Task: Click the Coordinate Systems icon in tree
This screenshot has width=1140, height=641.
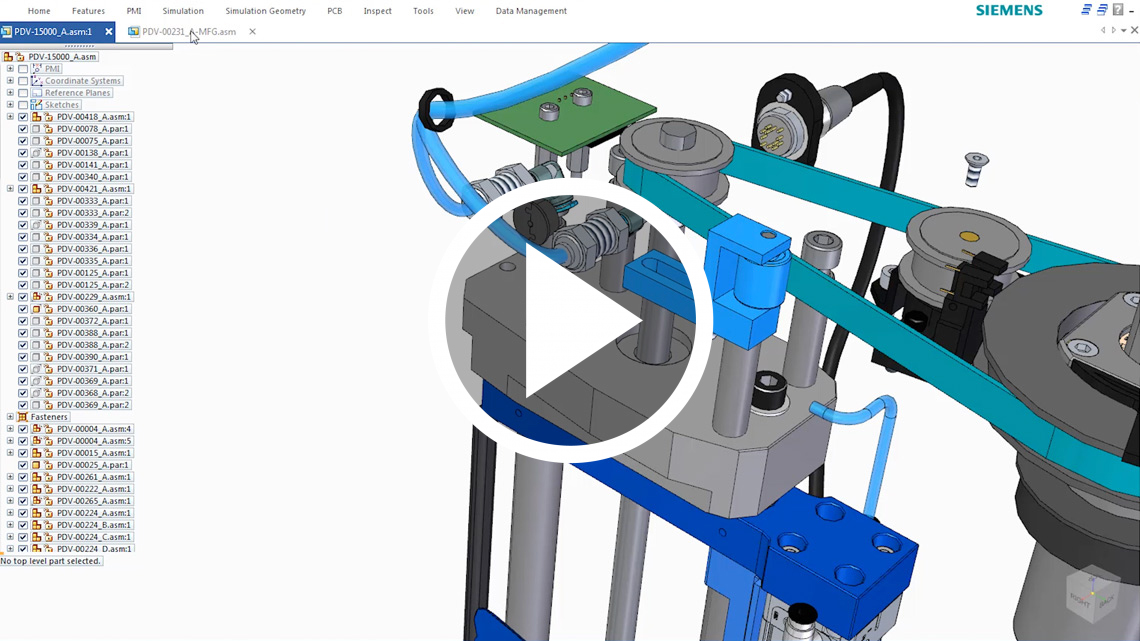Action: pyautogui.click(x=36, y=81)
